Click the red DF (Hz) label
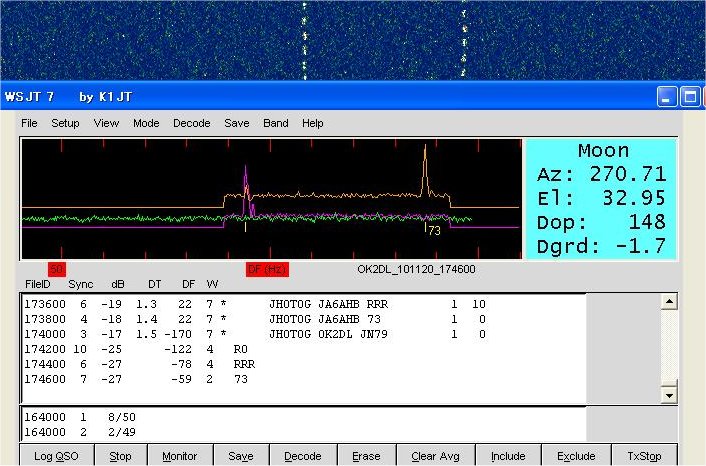This screenshot has width=706, height=466. 267,269
